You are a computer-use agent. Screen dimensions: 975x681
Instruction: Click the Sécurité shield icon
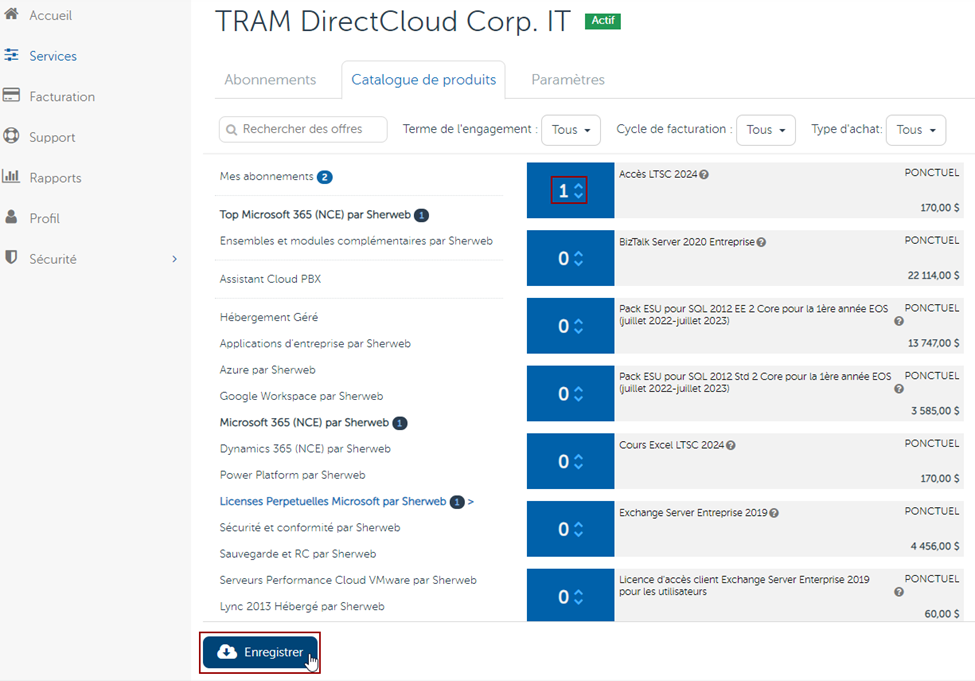11,257
